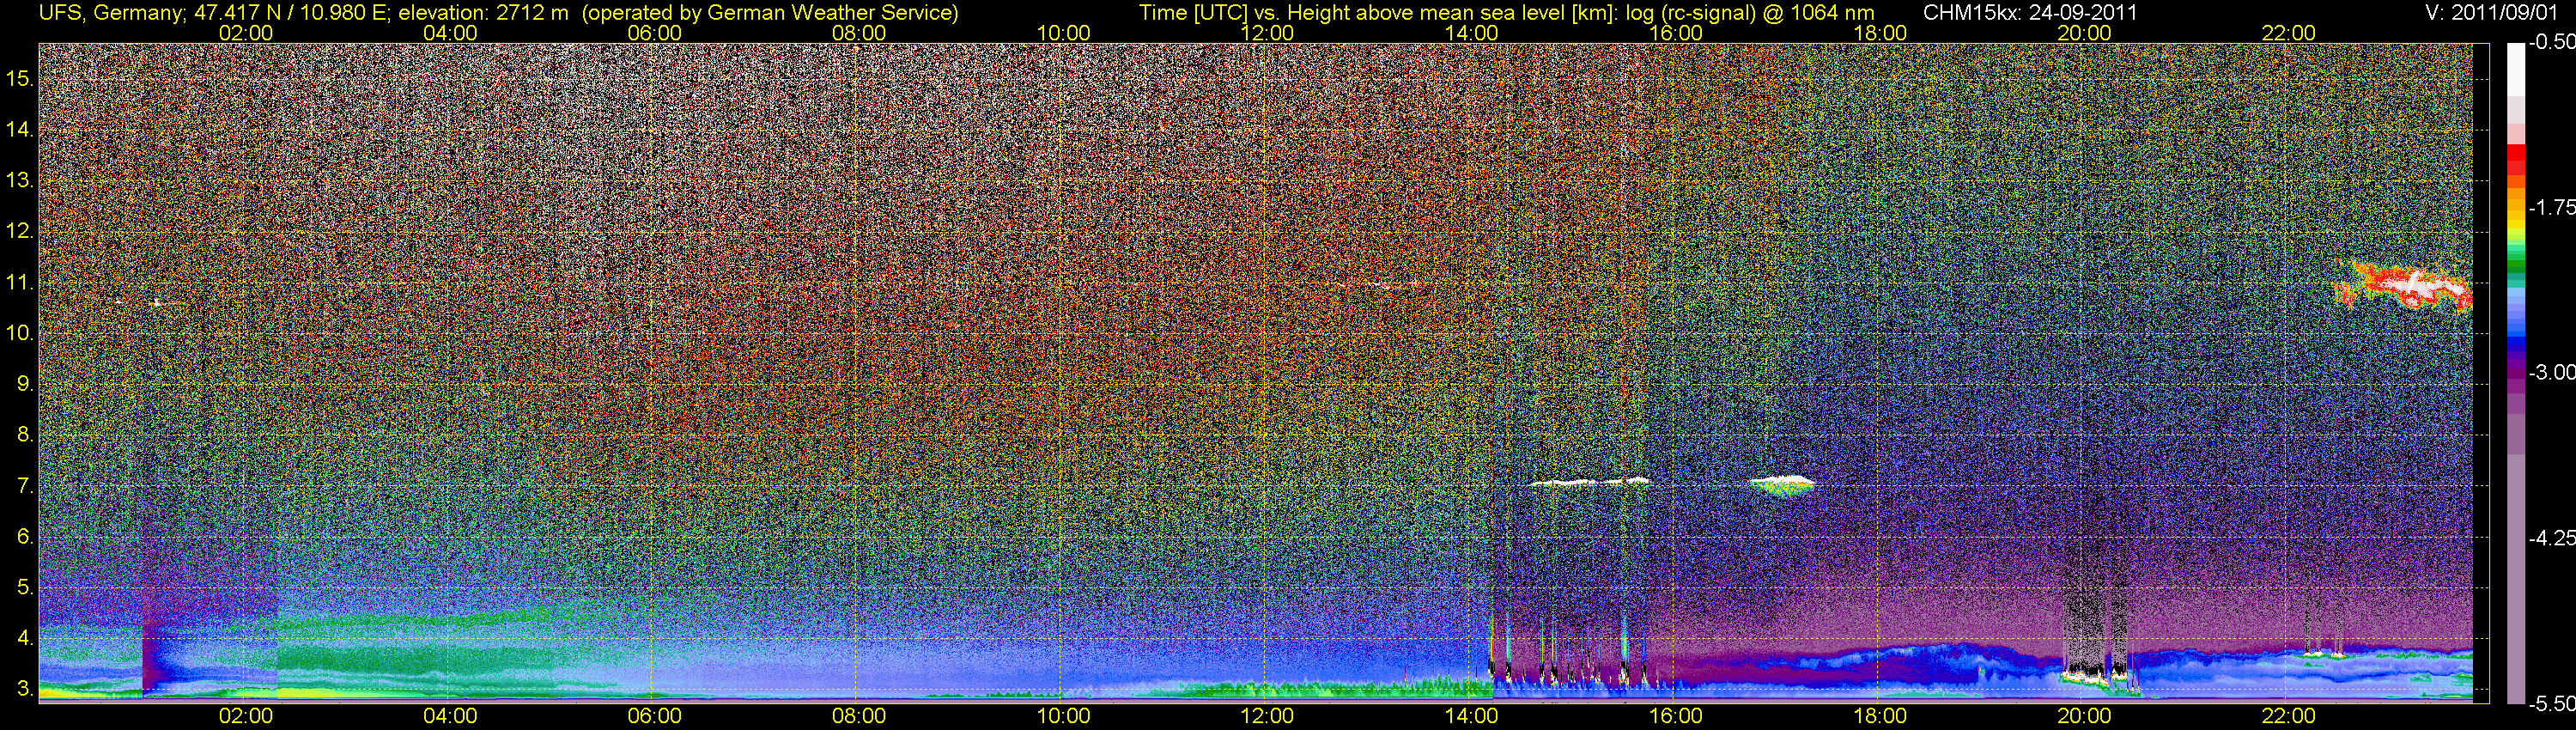Image resolution: width=2576 pixels, height=730 pixels.
Task: Click the 12. km height axis label
Action: 20,231
